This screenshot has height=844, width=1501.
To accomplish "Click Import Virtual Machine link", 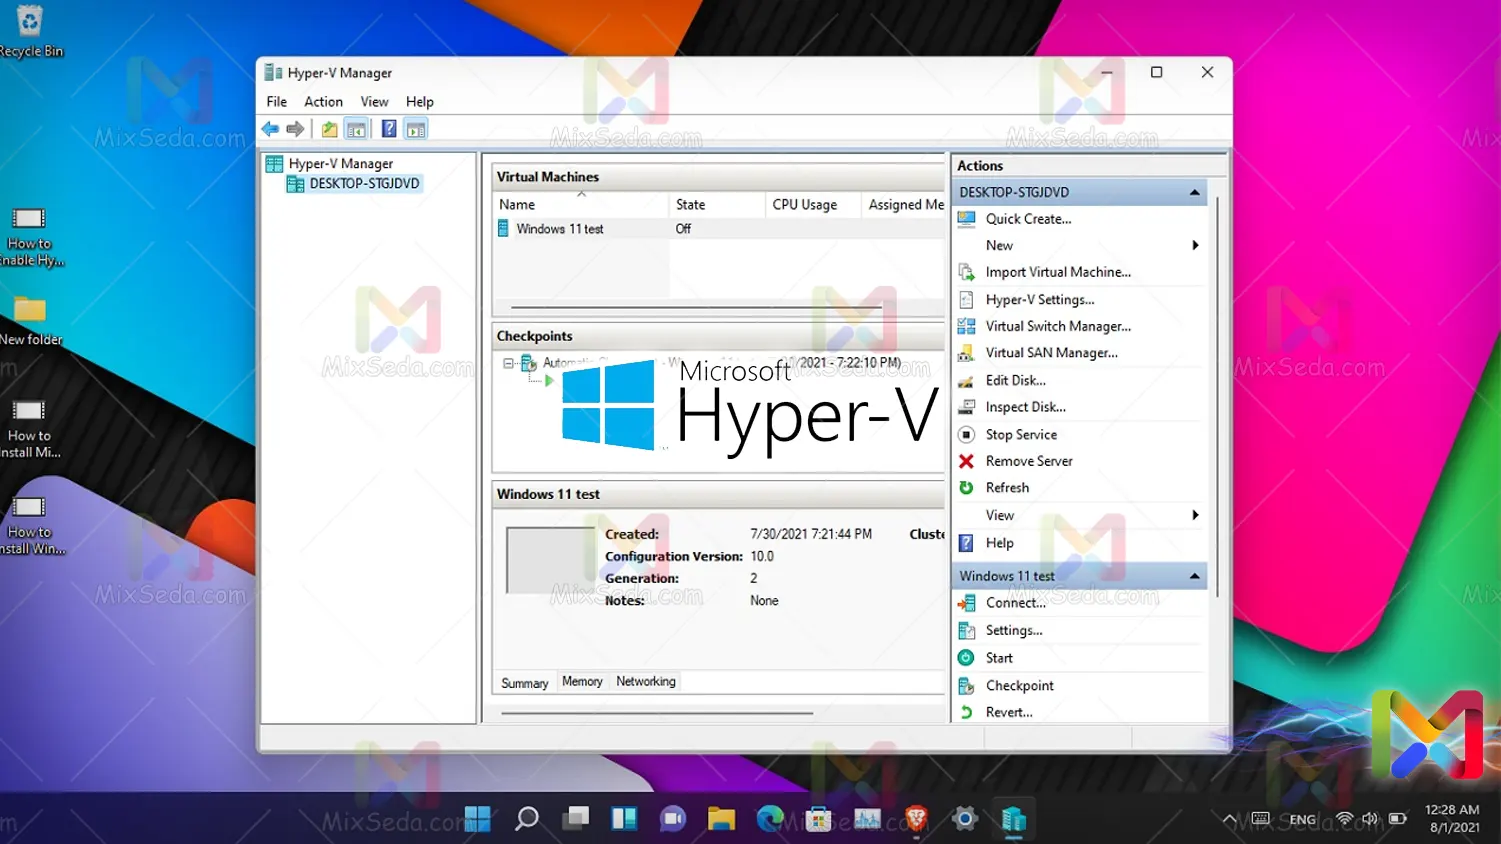I will [x=1057, y=272].
